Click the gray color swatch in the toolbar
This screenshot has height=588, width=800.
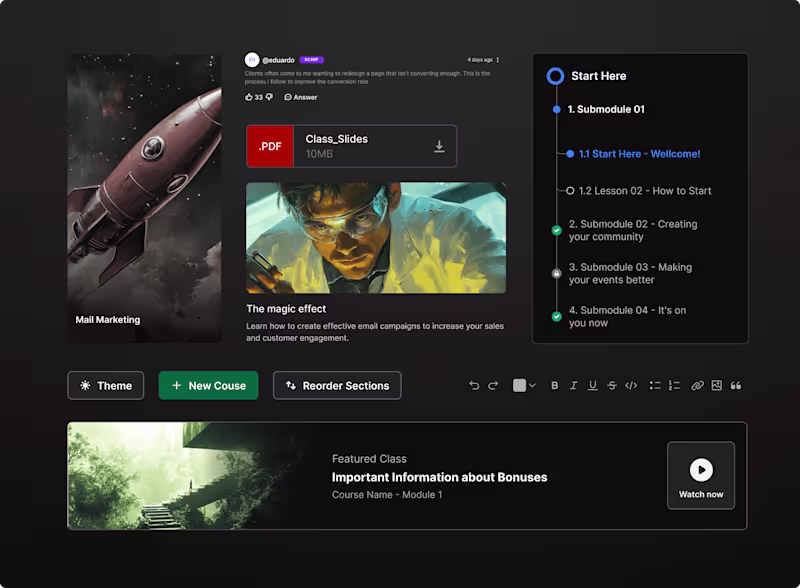(x=519, y=385)
